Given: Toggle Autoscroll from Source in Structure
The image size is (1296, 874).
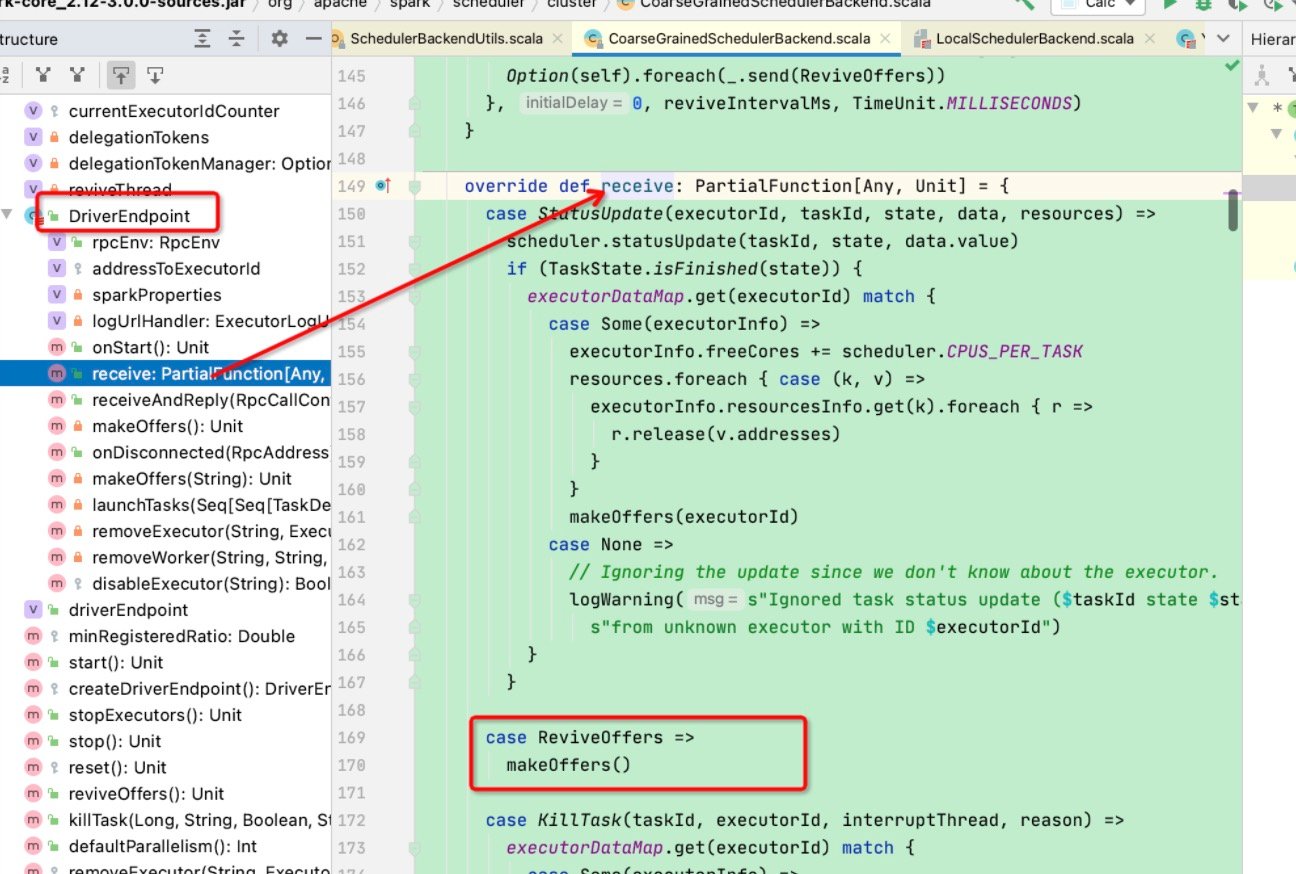Looking at the screenshot, I should click(154, 75).
